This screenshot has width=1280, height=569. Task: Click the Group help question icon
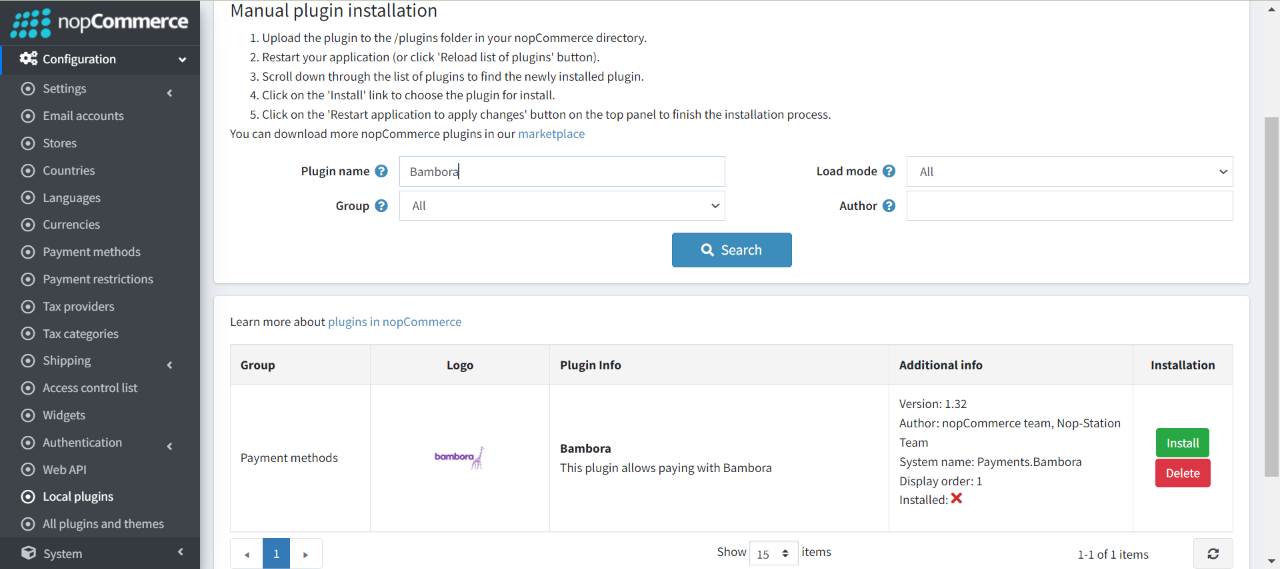point(381,206)
